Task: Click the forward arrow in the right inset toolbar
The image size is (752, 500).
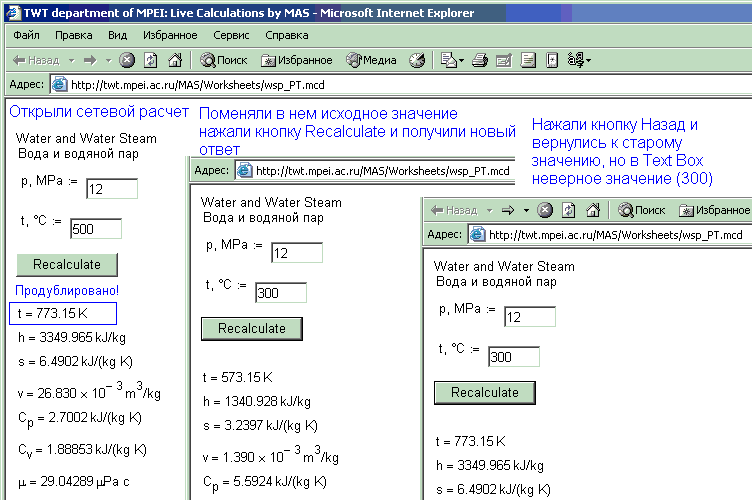Action: coord(508,210)
